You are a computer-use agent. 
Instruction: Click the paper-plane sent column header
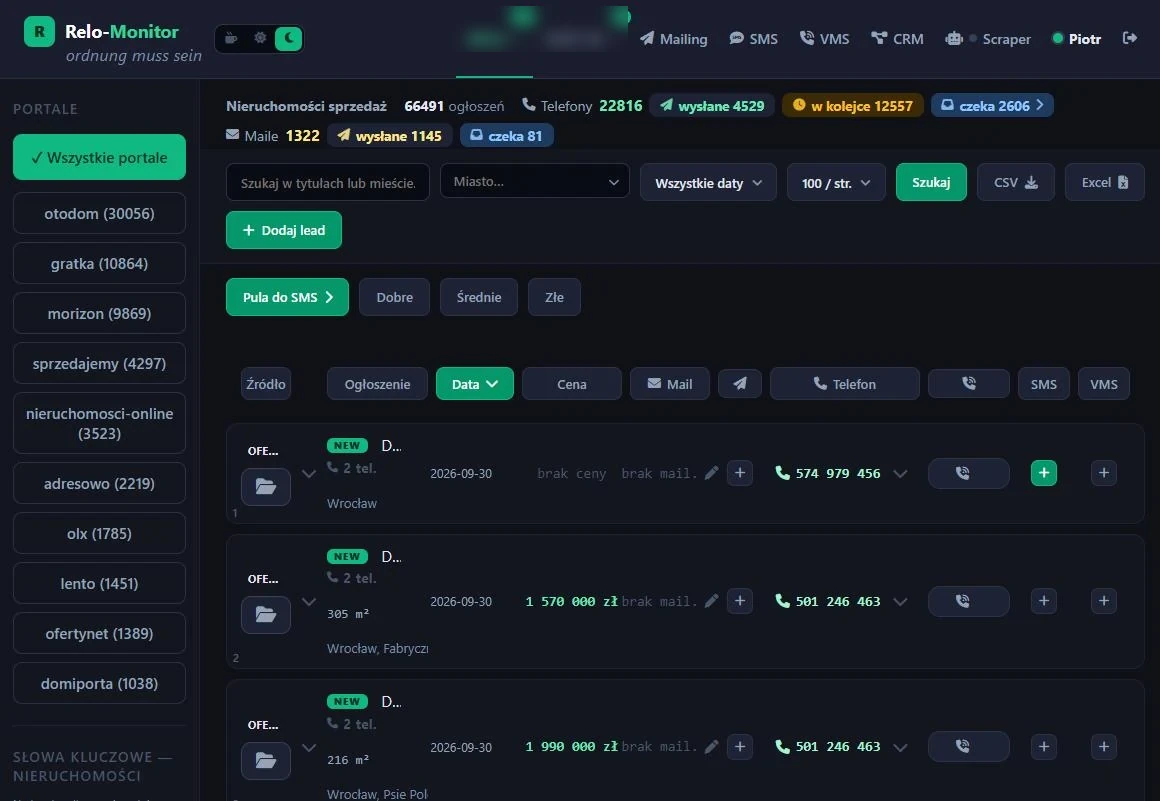click(x=740, y=383)
